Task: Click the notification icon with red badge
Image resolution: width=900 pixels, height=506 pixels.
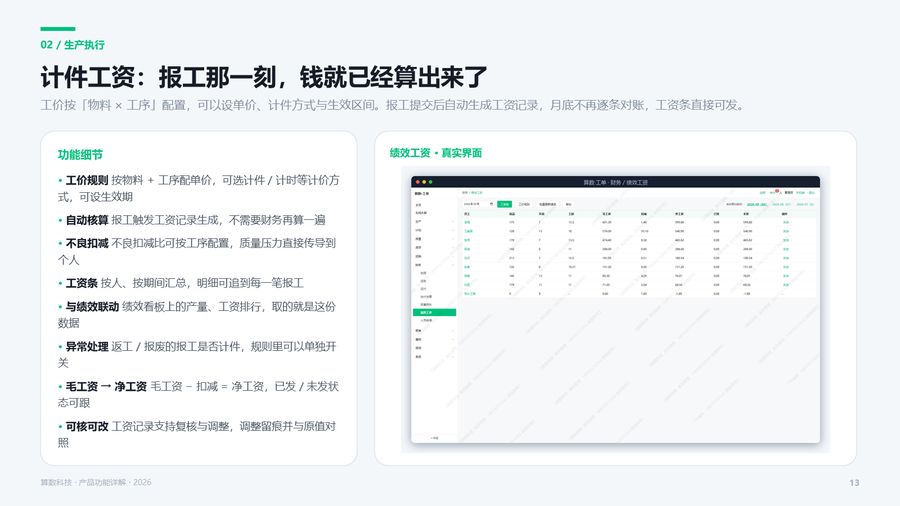Action: (x=775, y=192)
